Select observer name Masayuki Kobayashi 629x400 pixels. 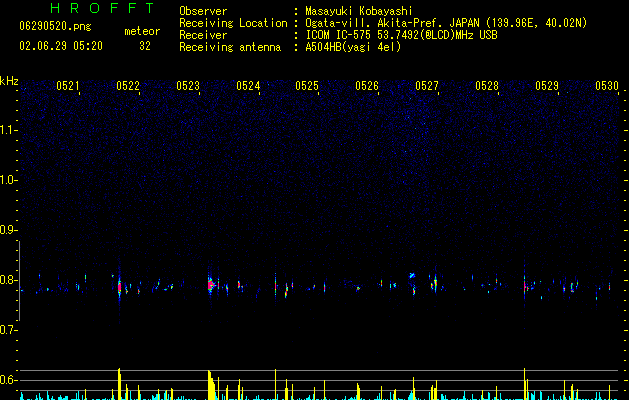[359, 11]
